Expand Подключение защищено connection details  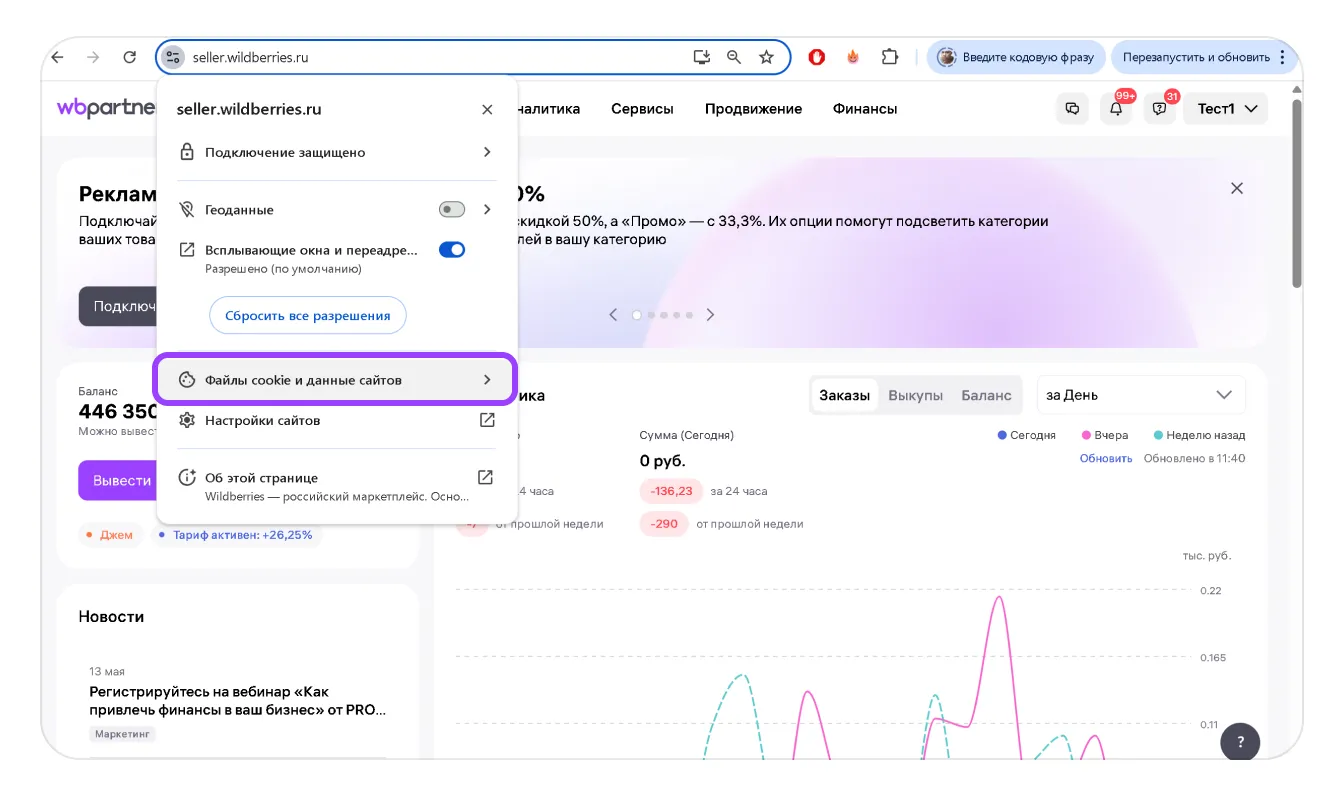click(x=335, y=152)
